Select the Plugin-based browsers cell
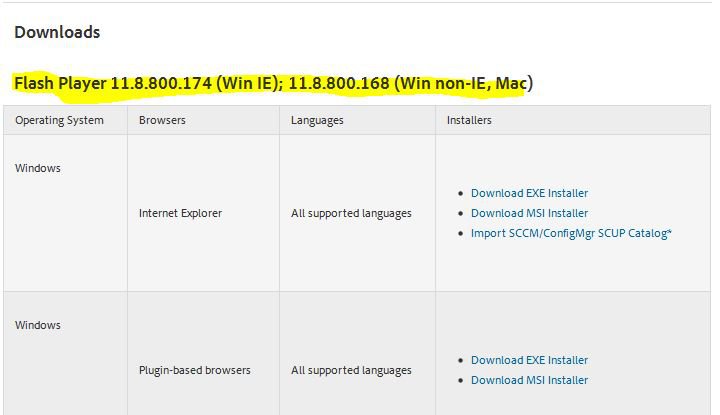The image size is (720, 415). 194,370
